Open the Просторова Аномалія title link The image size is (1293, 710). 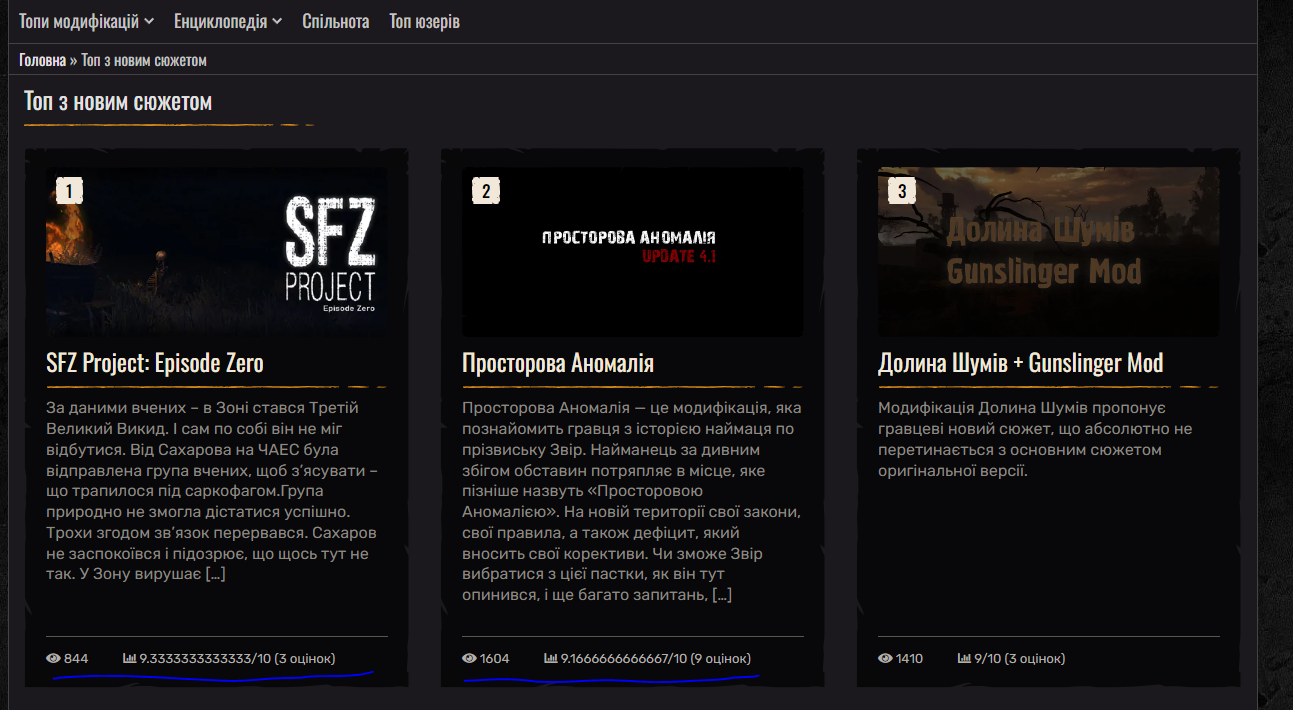558,363
